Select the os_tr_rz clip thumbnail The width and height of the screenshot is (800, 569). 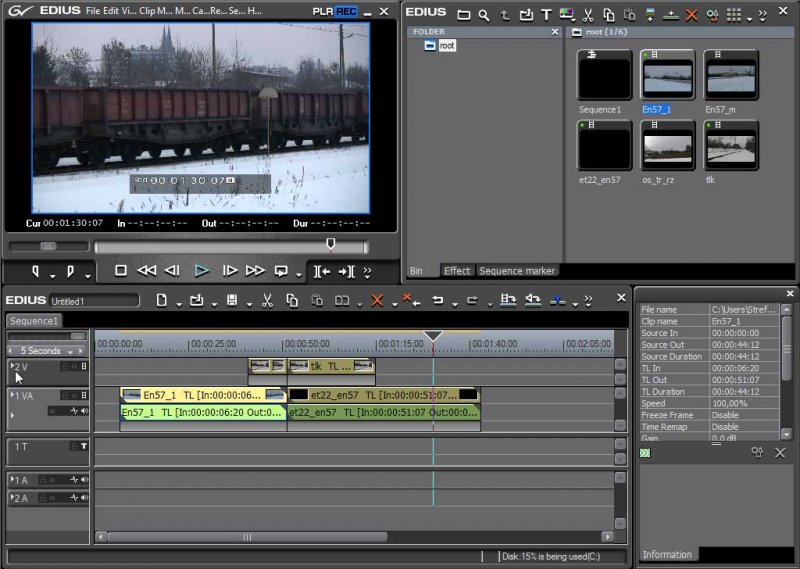(668, 148)
